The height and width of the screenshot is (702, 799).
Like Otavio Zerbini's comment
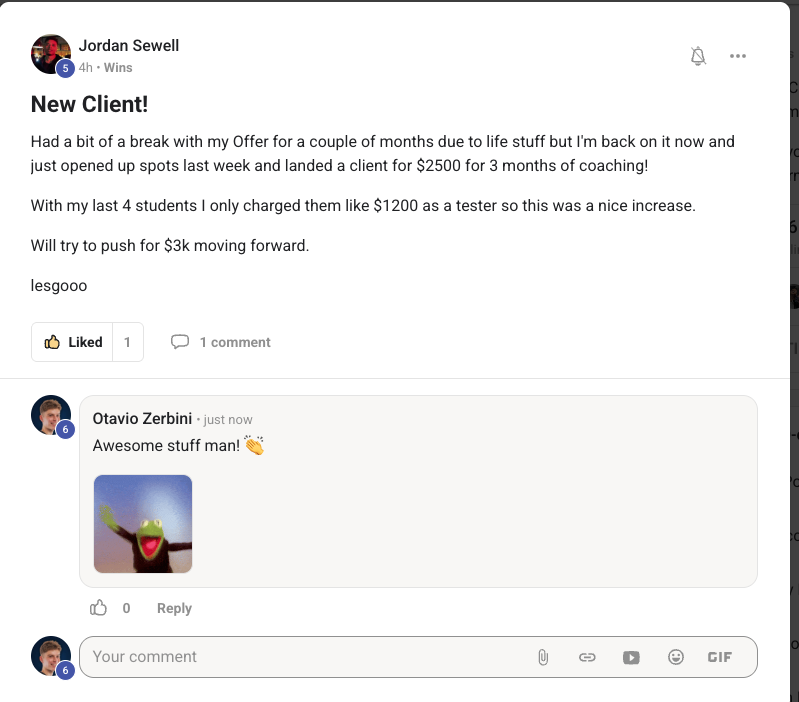click(99, 608)
